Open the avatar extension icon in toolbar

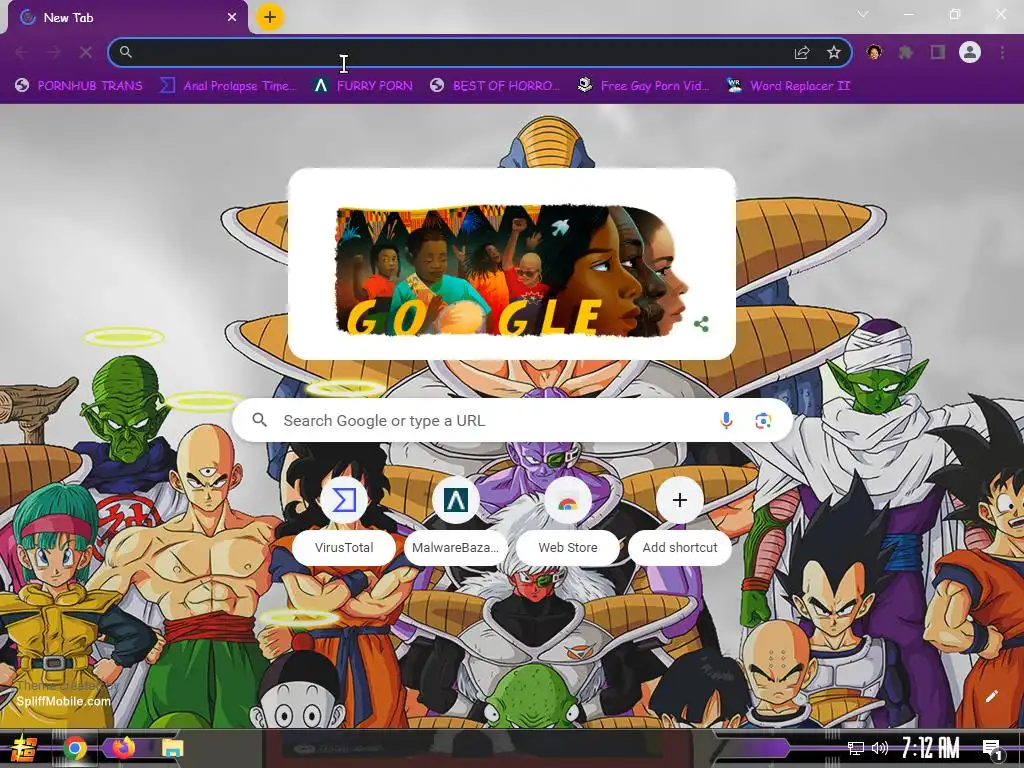click(x=874, y=52)
